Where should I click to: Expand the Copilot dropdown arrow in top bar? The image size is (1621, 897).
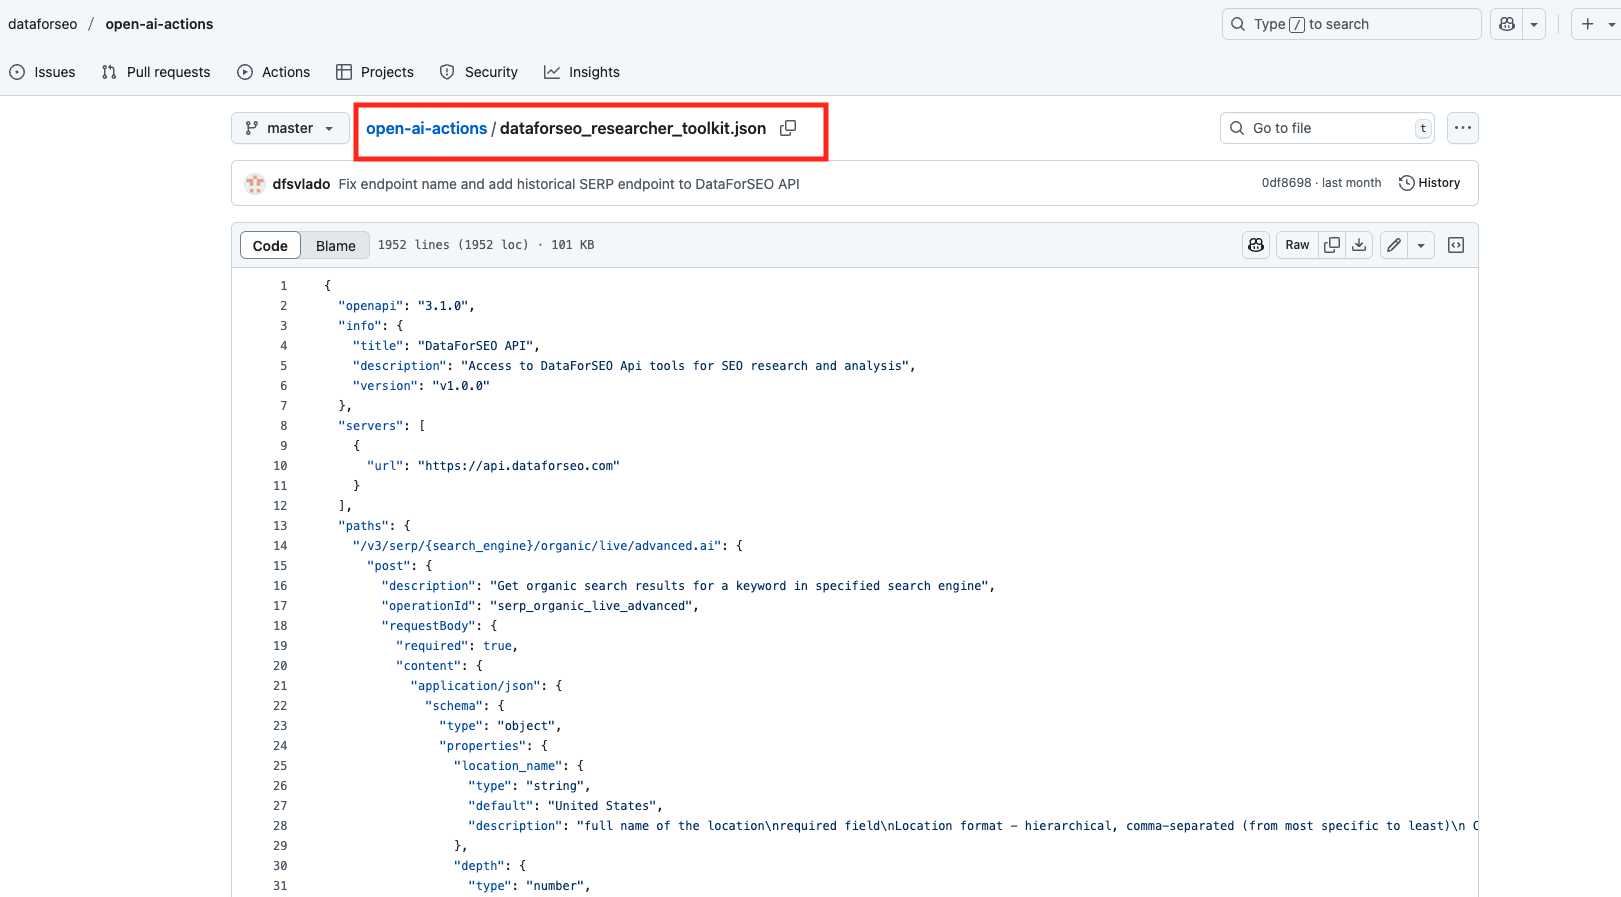coord(1534,24)
